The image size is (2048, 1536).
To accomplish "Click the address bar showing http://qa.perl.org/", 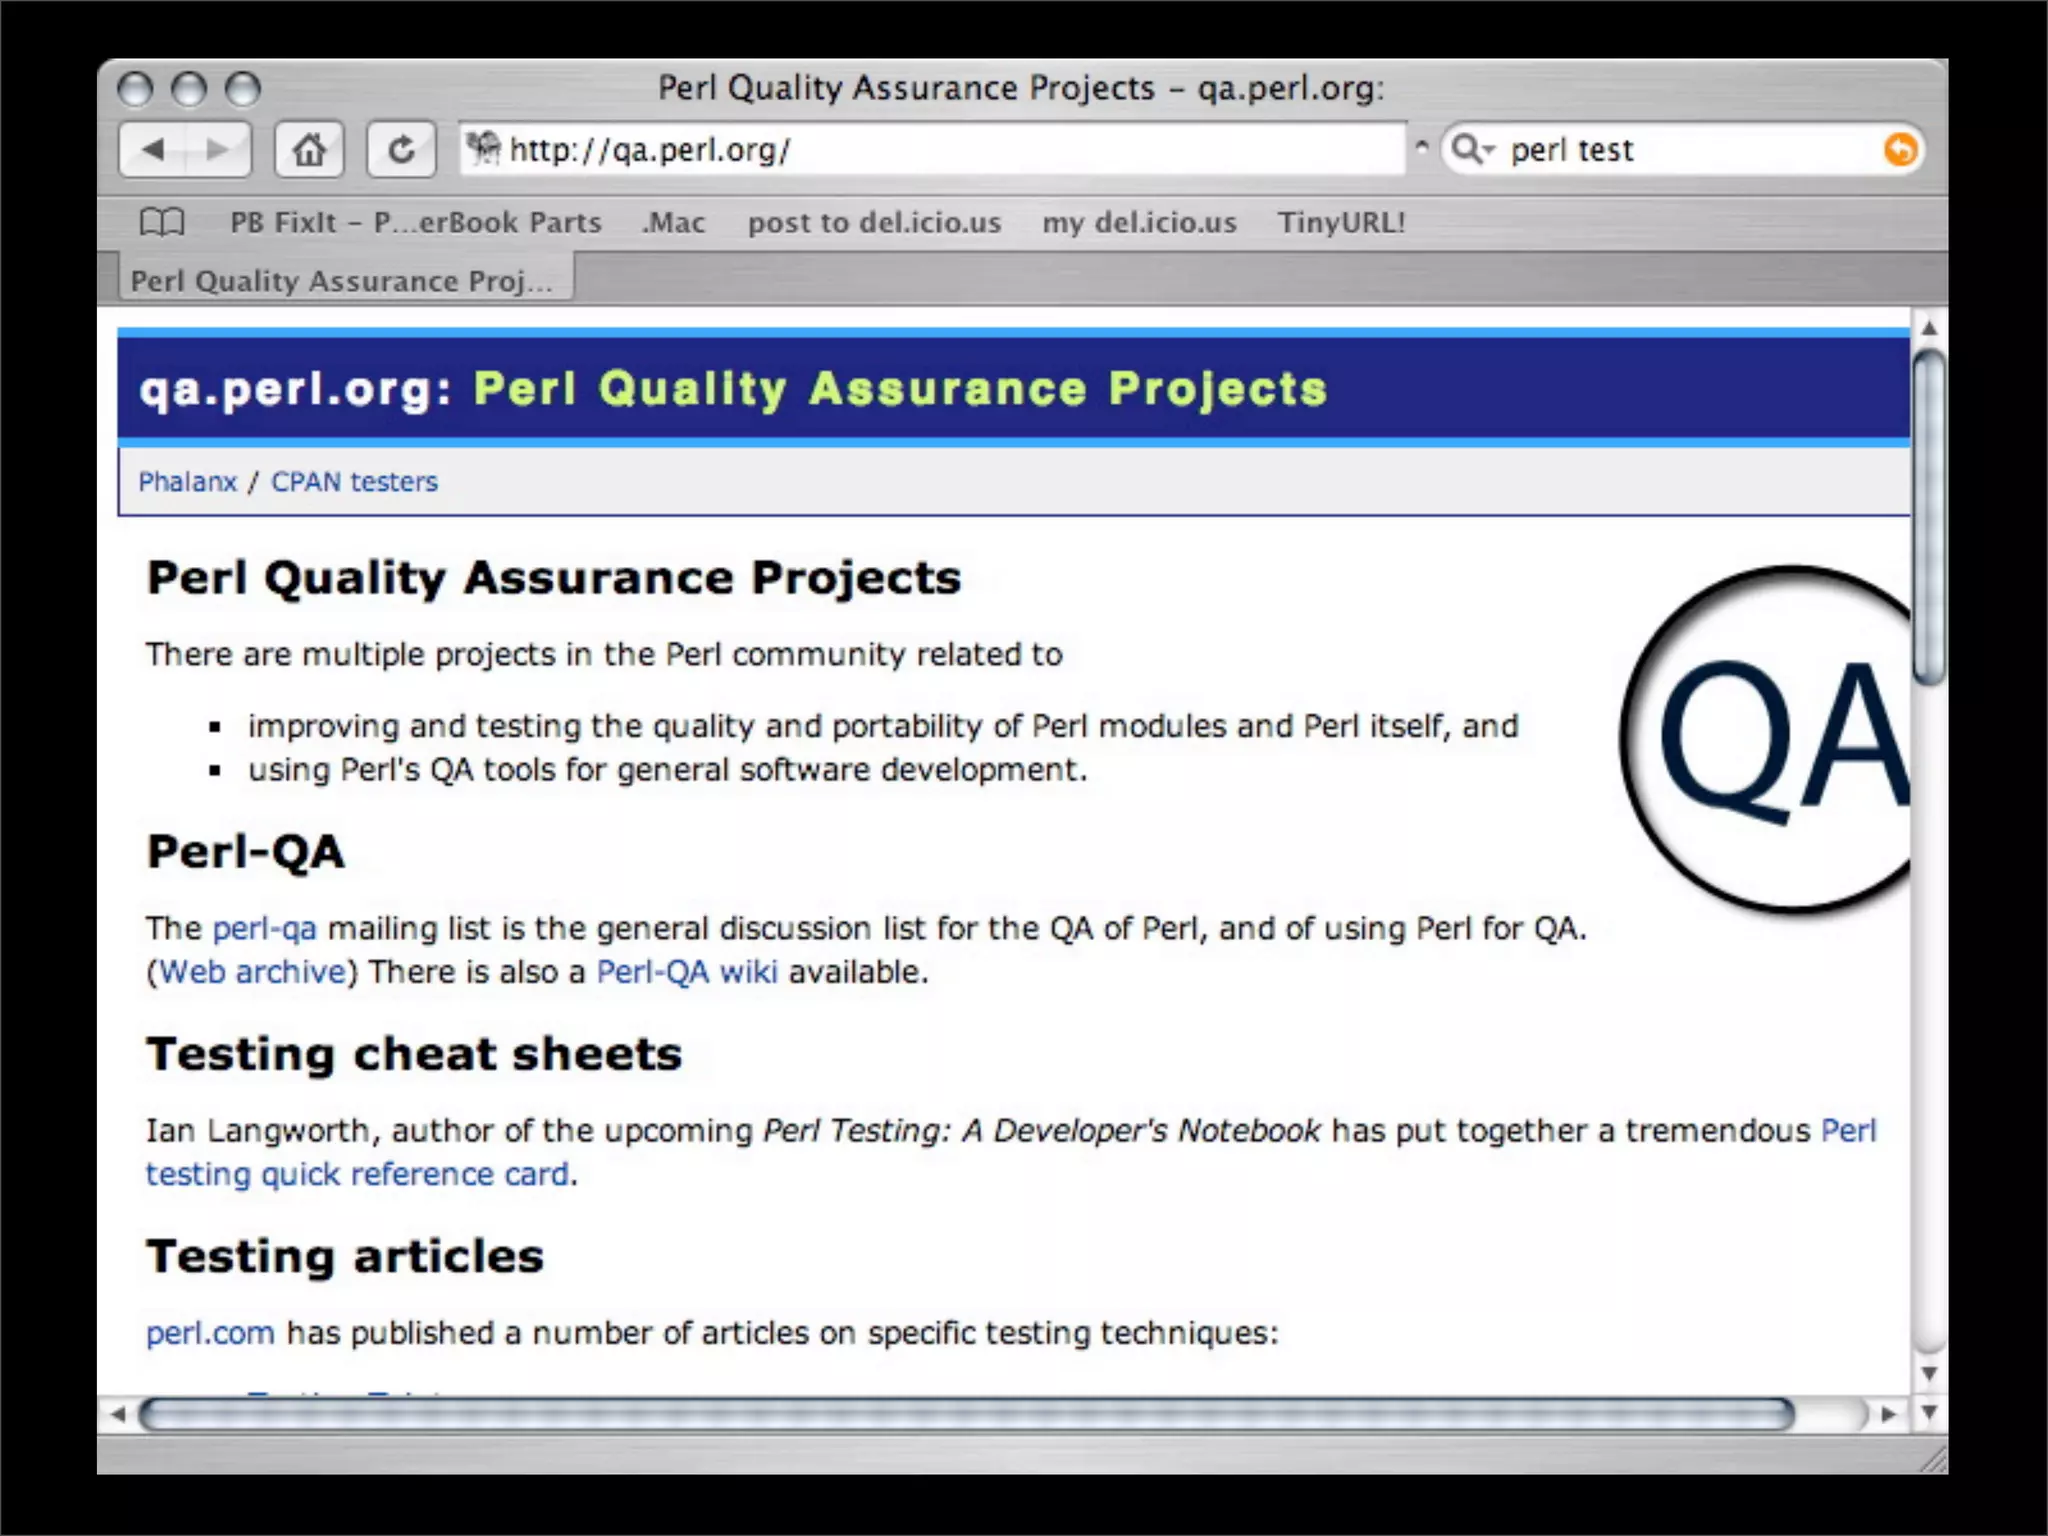I will point(932,150).
